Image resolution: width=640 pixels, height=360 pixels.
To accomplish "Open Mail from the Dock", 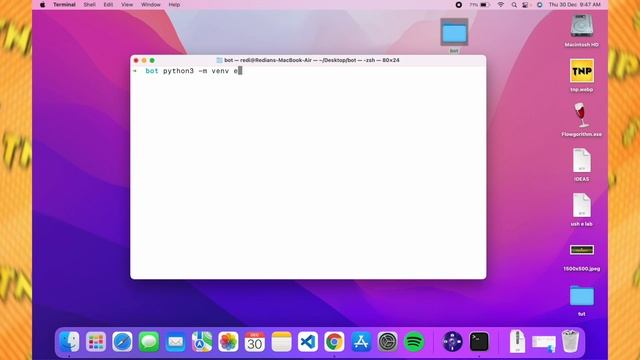I will tap(176, 342).
